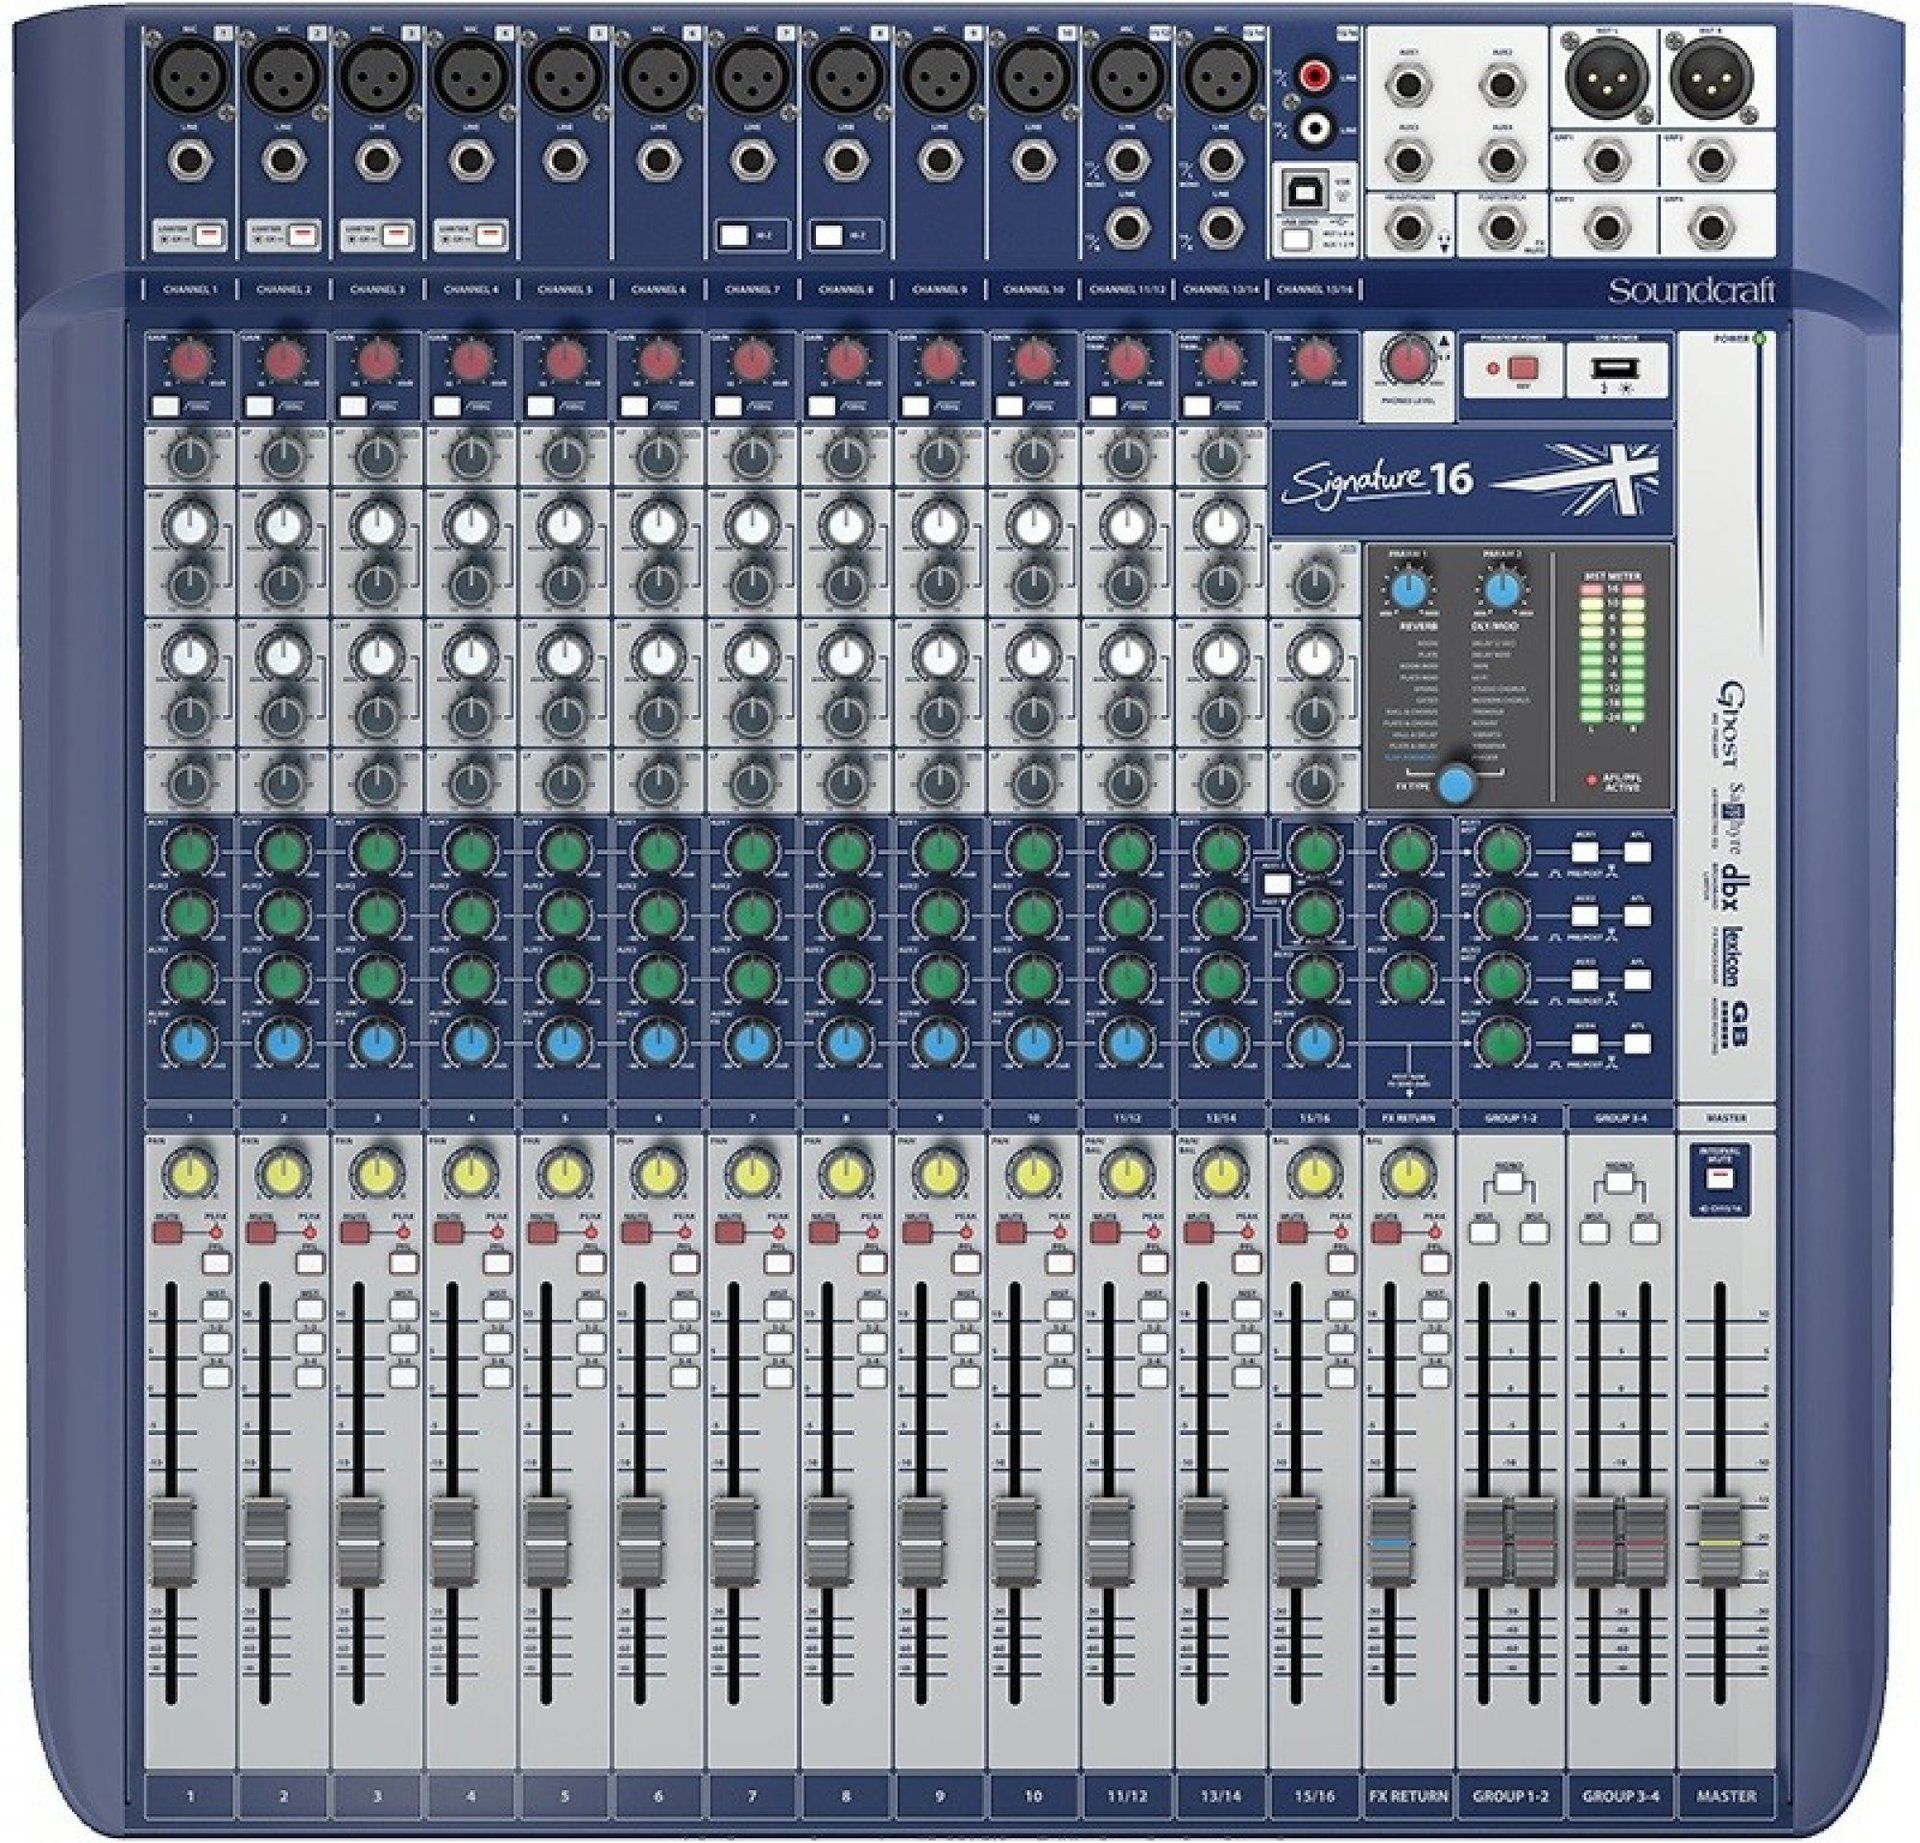Screen dimensions: 1920x1843
Task: Click the USB power port
Action: click(1616, 371)
